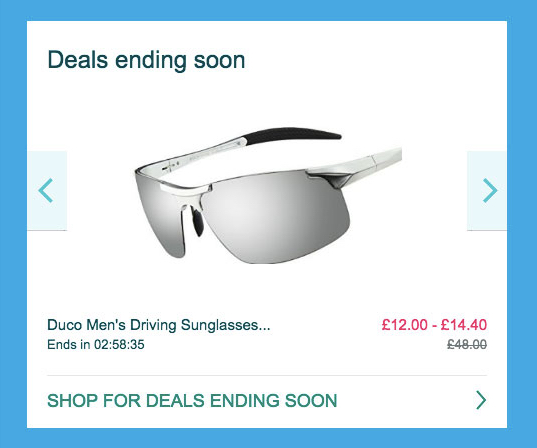Viewport: 537px width, 448px height.
Task: Click the word Sunglasses in product title
Action: click(x=226, y=325)
